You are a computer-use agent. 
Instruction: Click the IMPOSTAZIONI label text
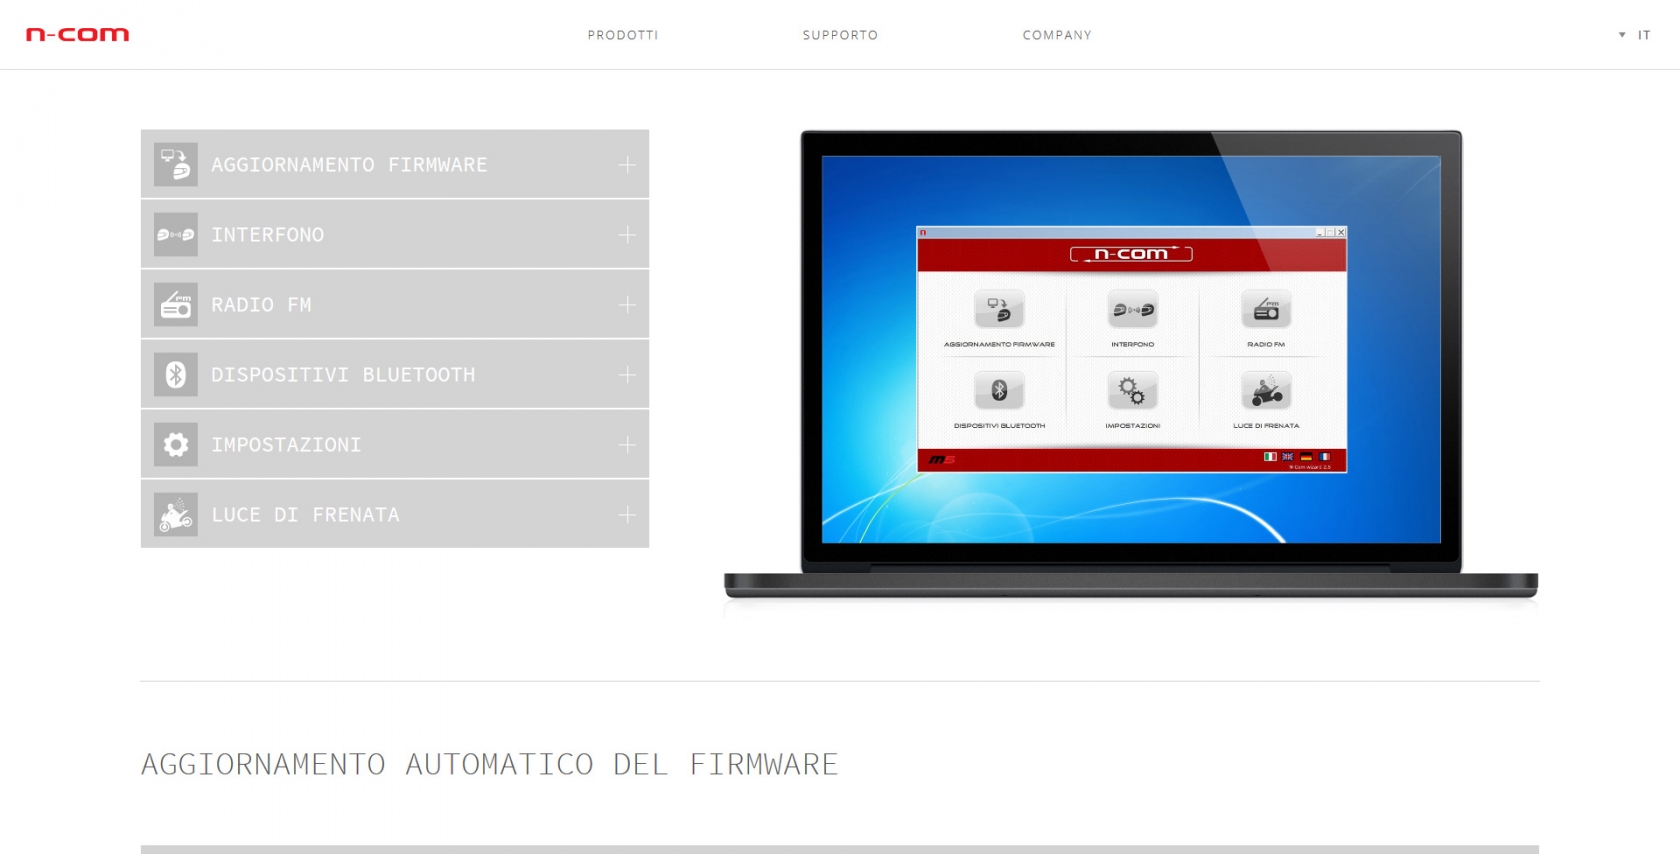pyautogui.click(x=286, y=445)
